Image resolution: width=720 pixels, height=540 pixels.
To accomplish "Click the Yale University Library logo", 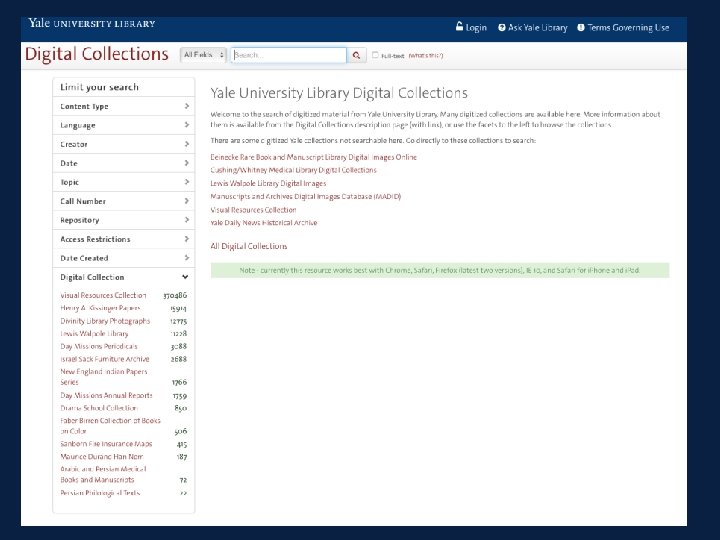I will coord(92,23).
